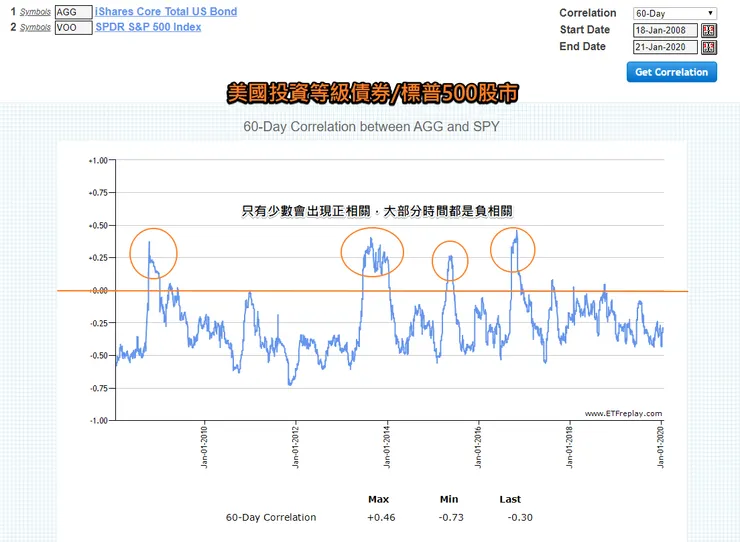The height and width of the screenshot is (542, 740).
Task: Click the Jan-01-2012 x-axis label
Action: [296, 446]
